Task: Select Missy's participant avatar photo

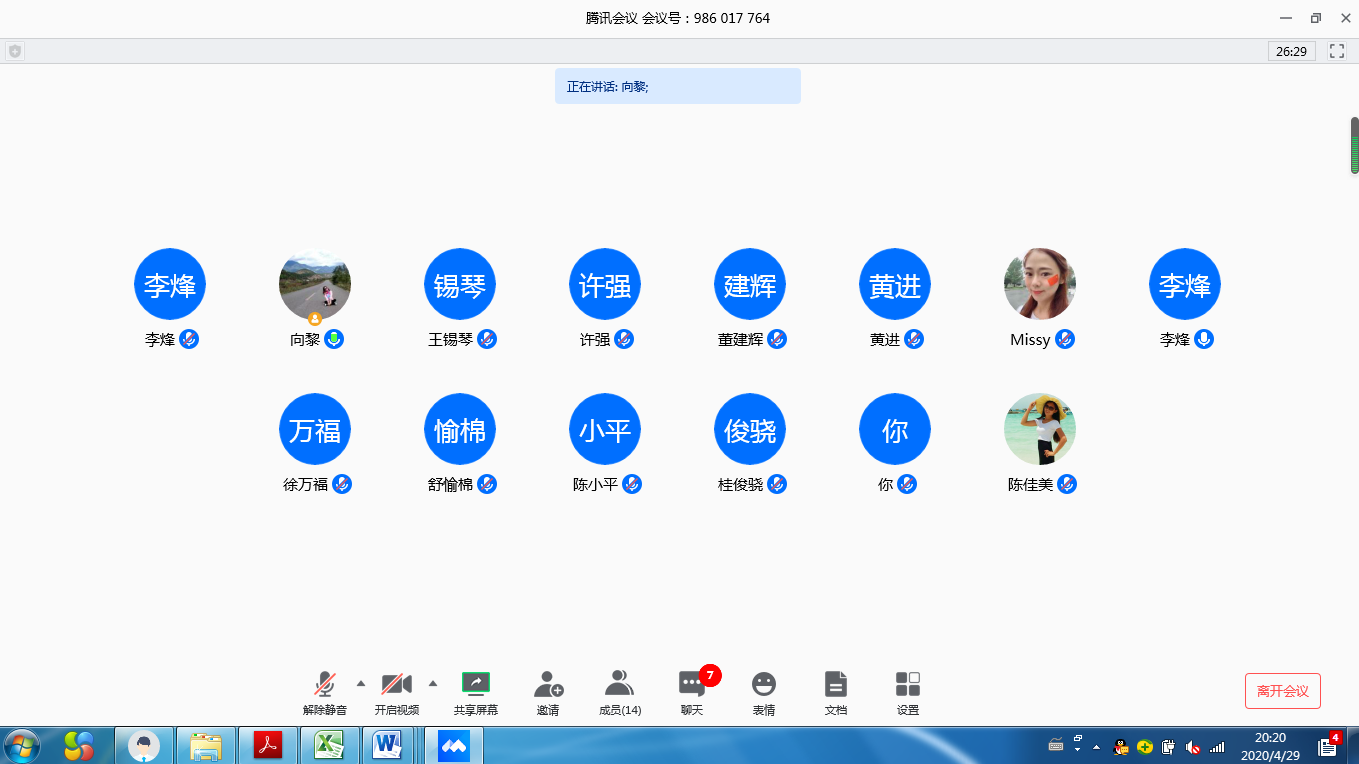Action: tap(1040, 284)
